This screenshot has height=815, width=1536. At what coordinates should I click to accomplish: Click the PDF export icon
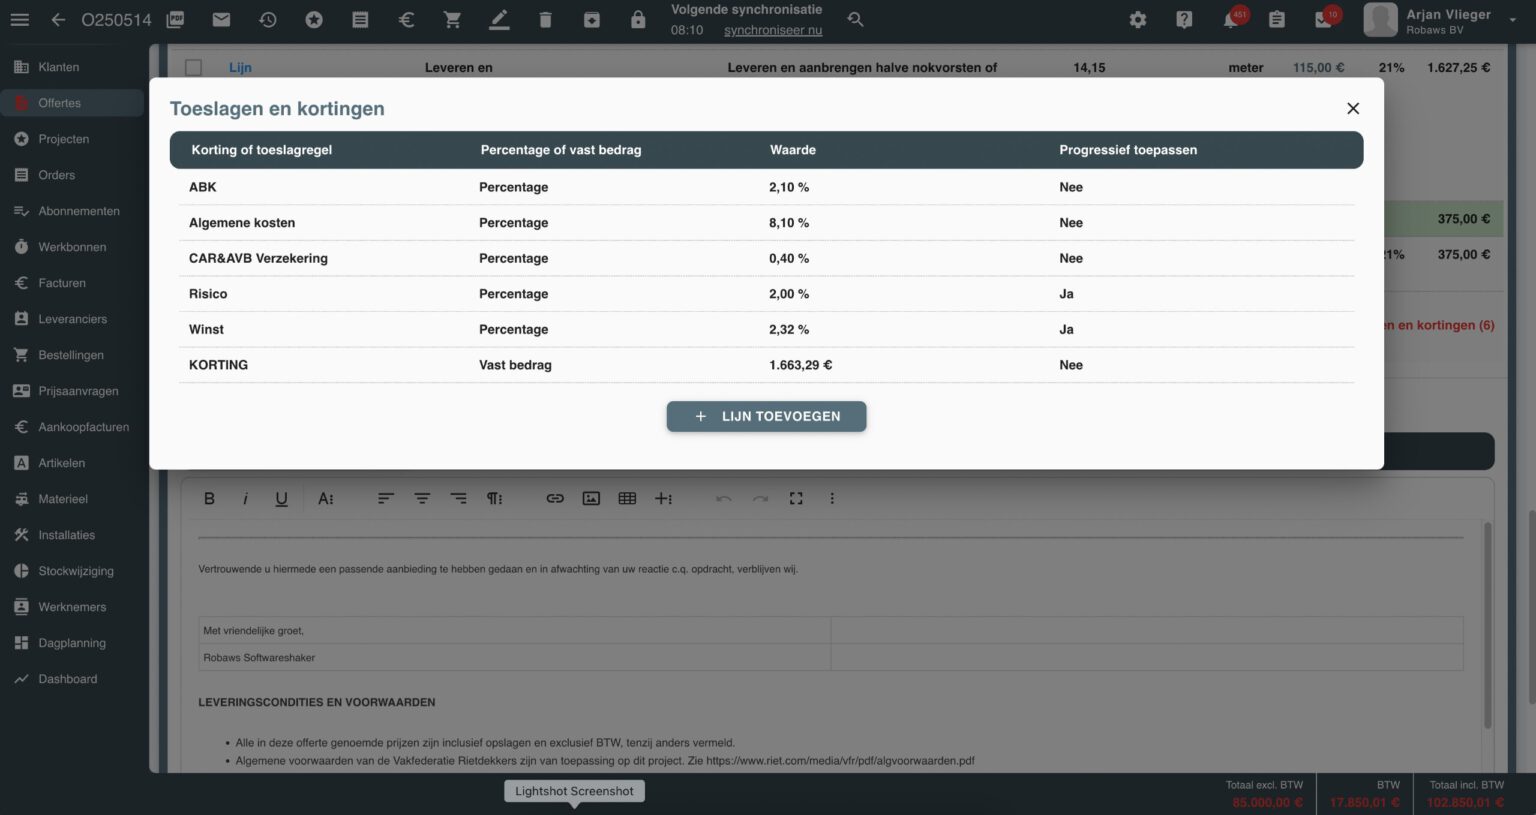(176, 20)
